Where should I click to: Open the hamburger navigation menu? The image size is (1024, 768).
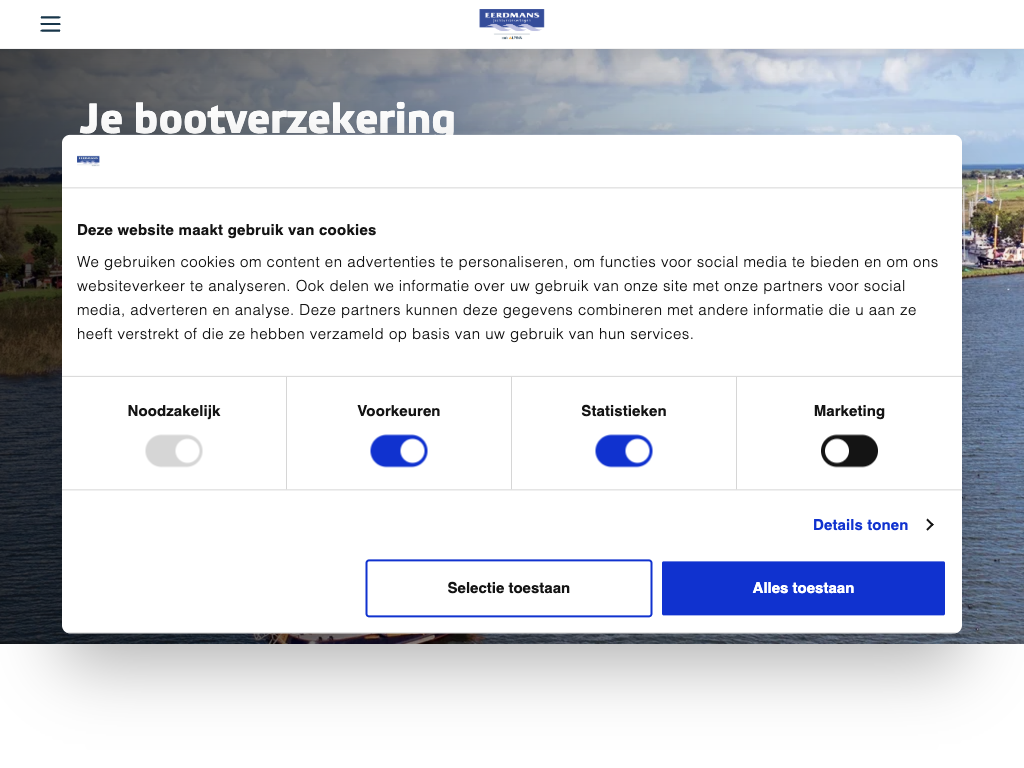click(x=50, y=24)
